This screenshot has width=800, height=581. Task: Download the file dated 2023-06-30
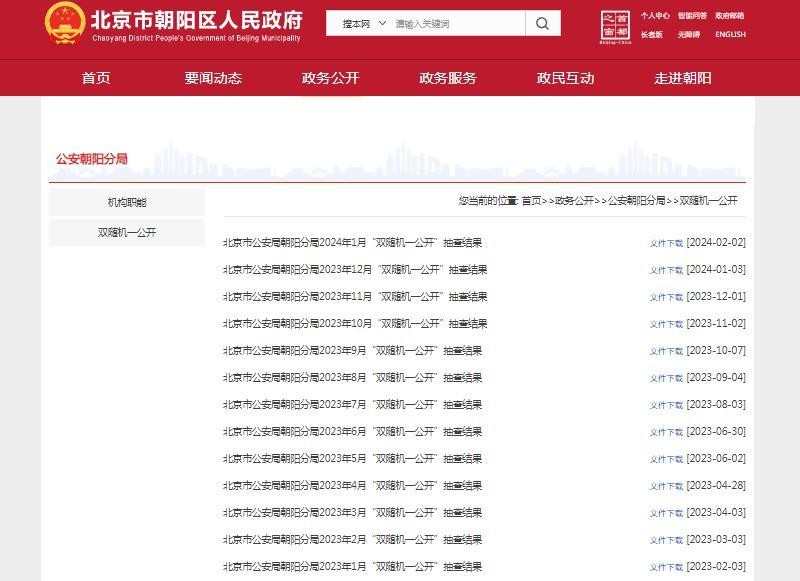tap(666, 432)
